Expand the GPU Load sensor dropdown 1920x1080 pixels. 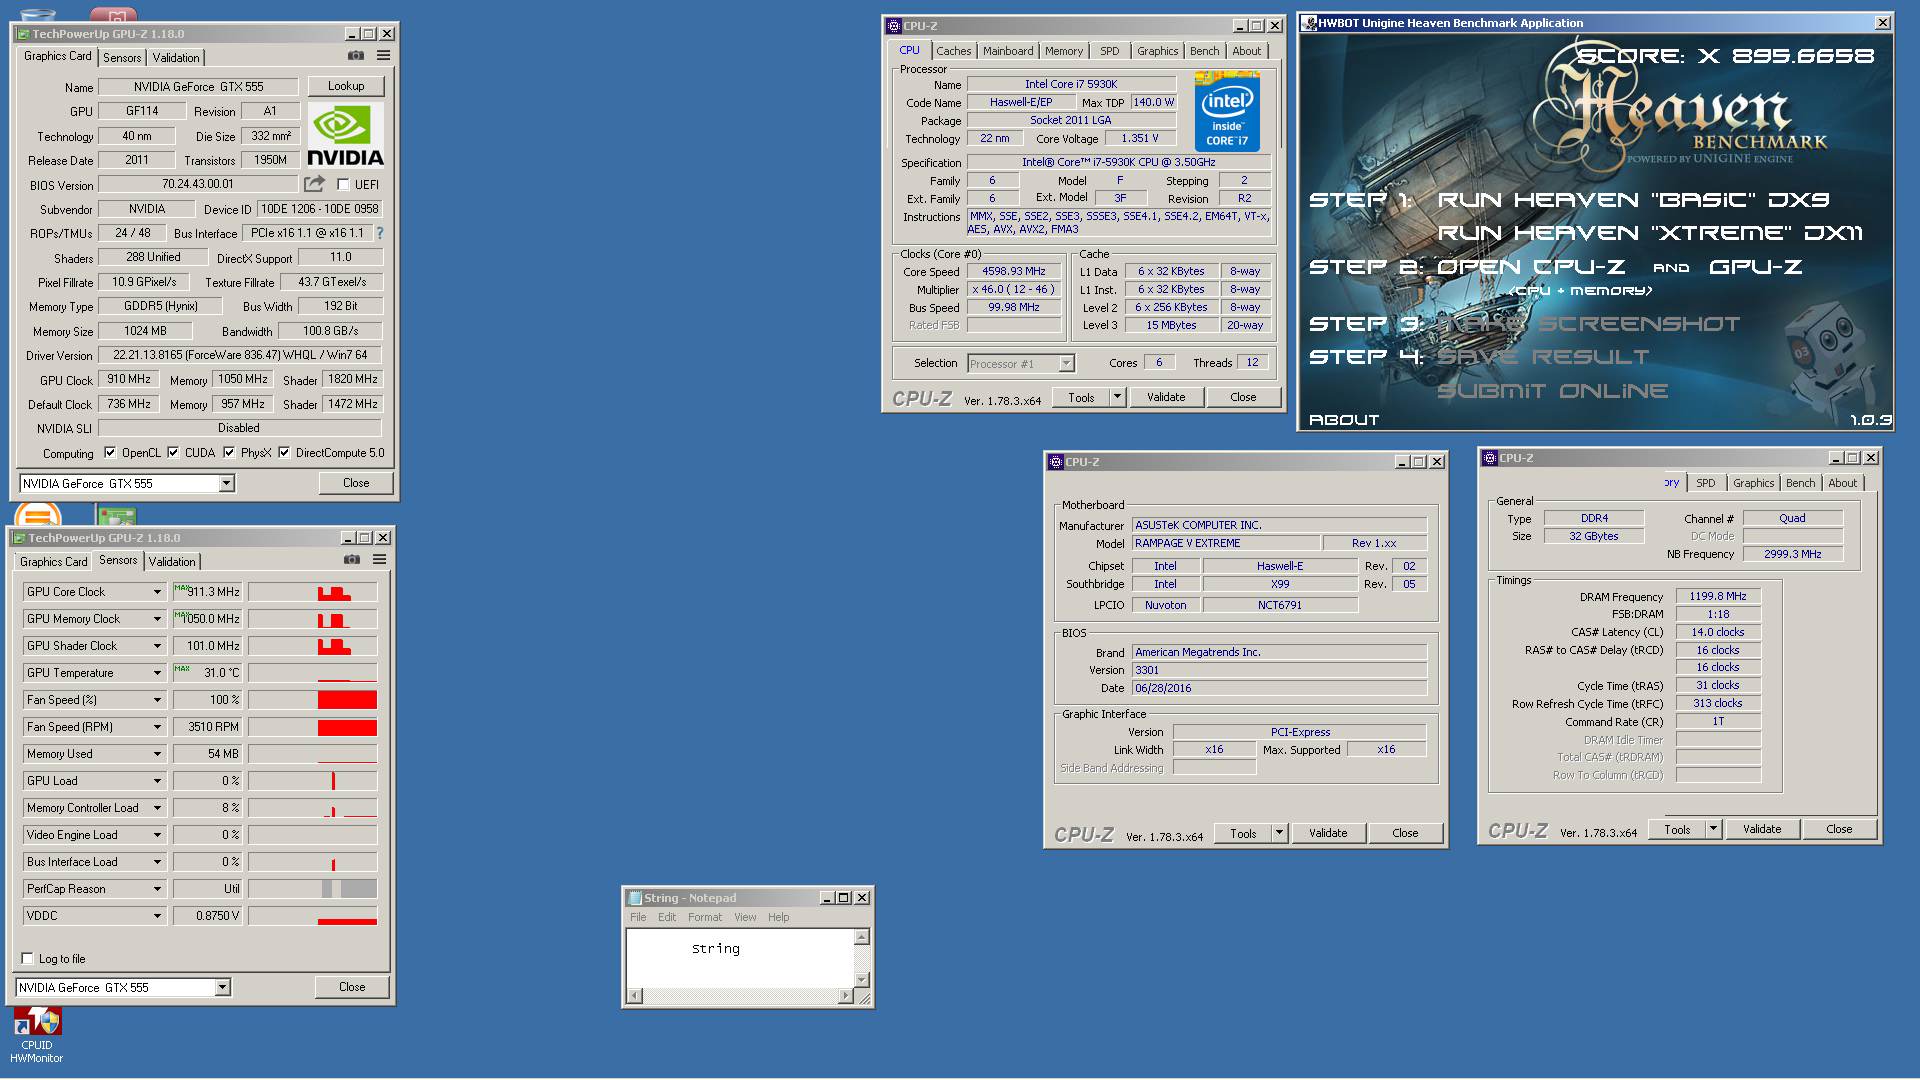click(157, 781)
